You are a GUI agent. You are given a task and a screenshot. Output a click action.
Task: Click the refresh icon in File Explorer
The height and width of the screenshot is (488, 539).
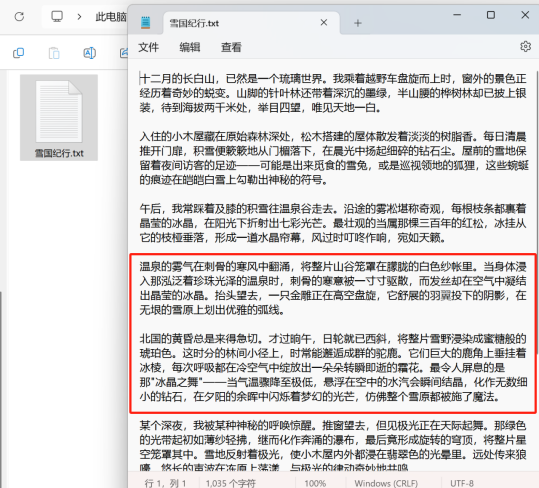(x=19, y=16)
